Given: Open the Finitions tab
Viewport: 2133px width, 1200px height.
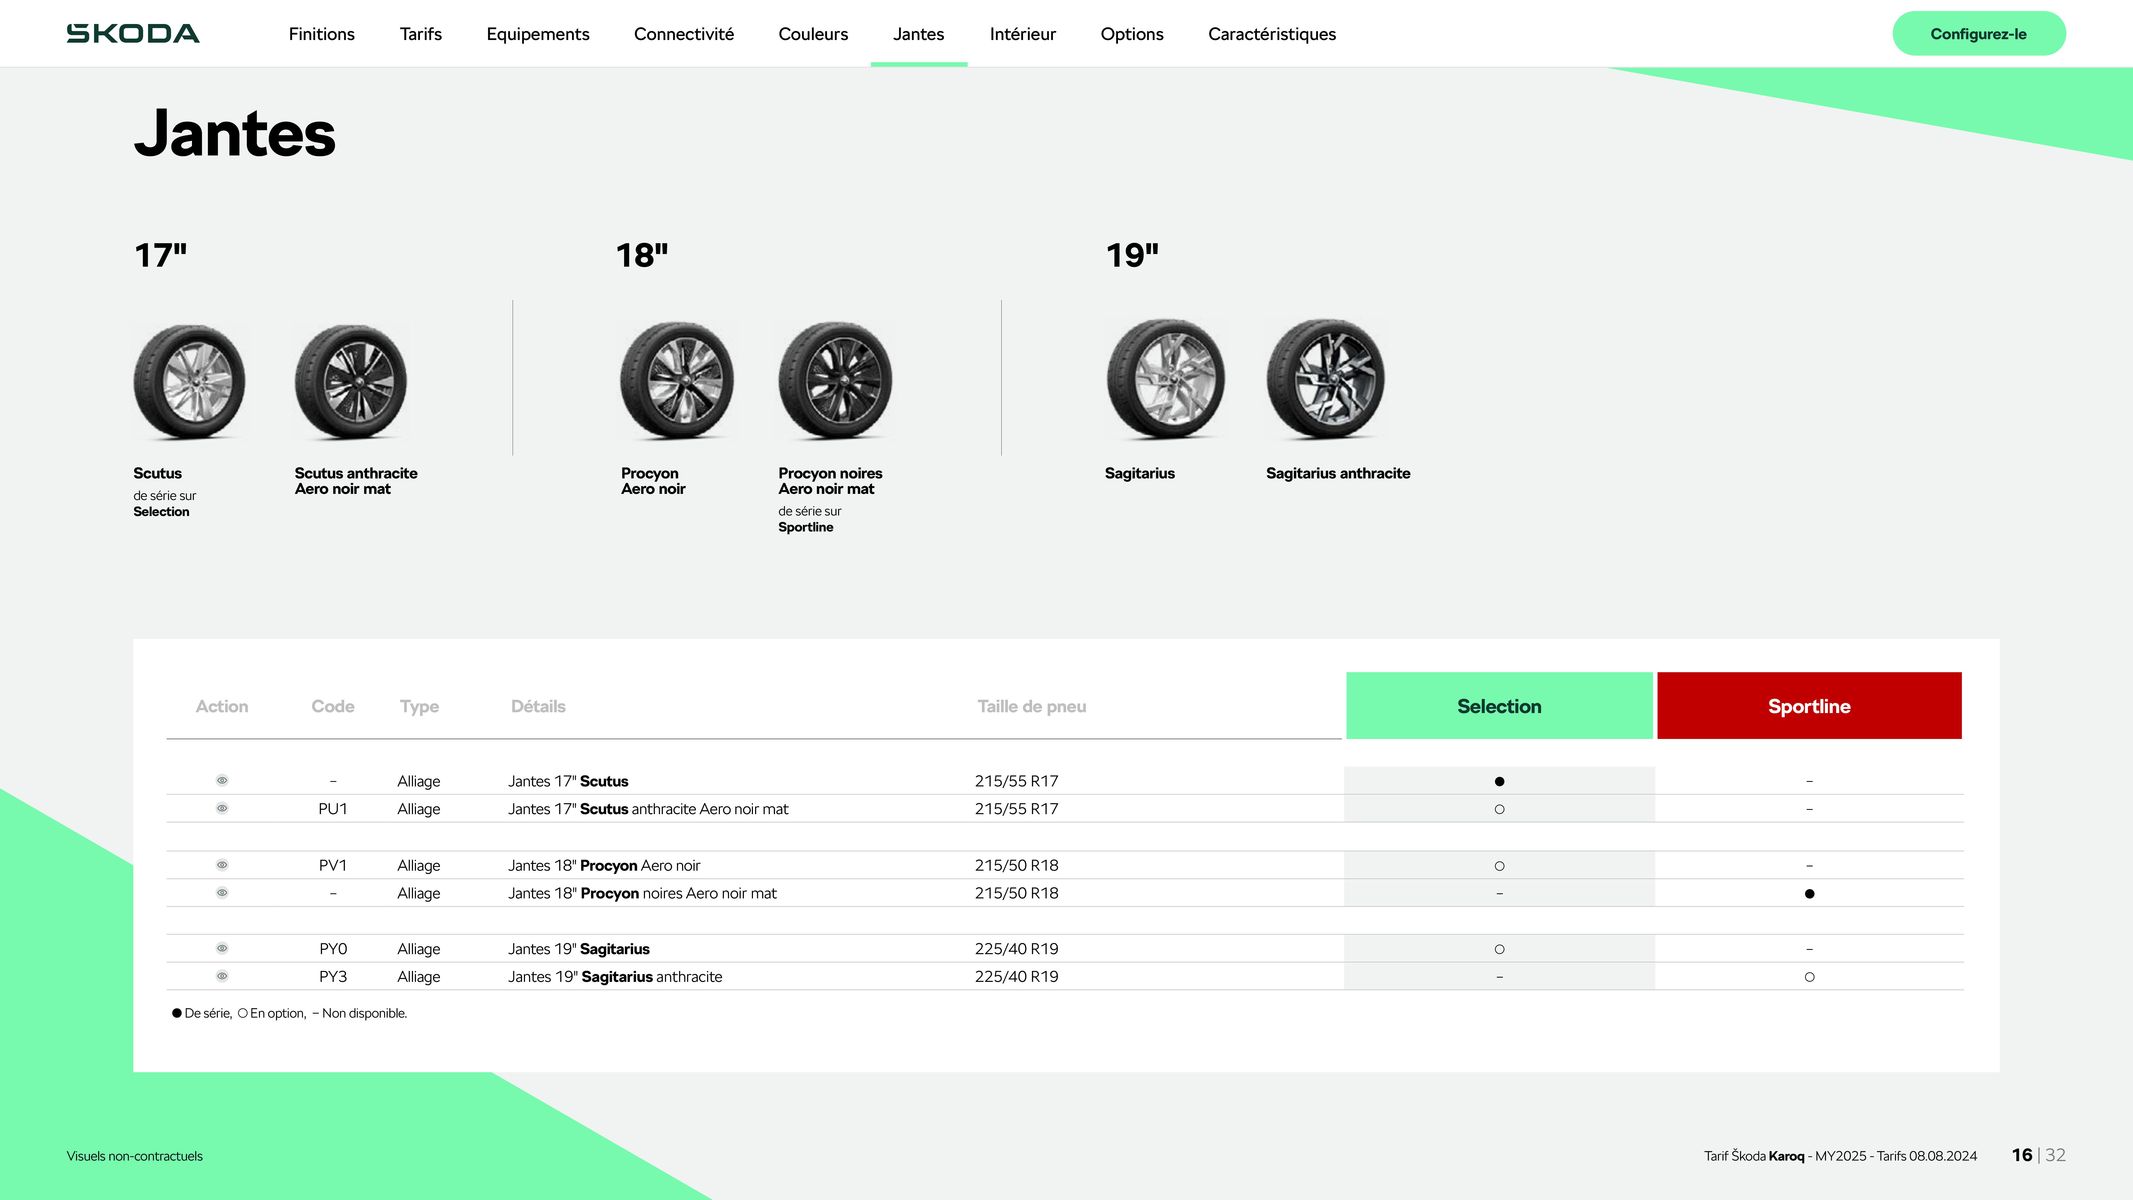Looking at the screenshot, I should 321,34.
